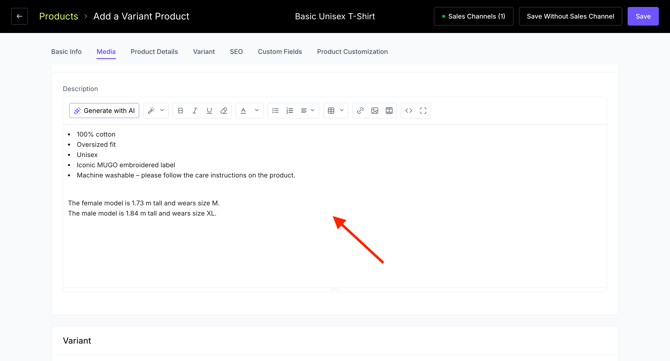Insert an image into description
Image resolution: width=670 pixels, height=361 pixels.
coord(375,111)
